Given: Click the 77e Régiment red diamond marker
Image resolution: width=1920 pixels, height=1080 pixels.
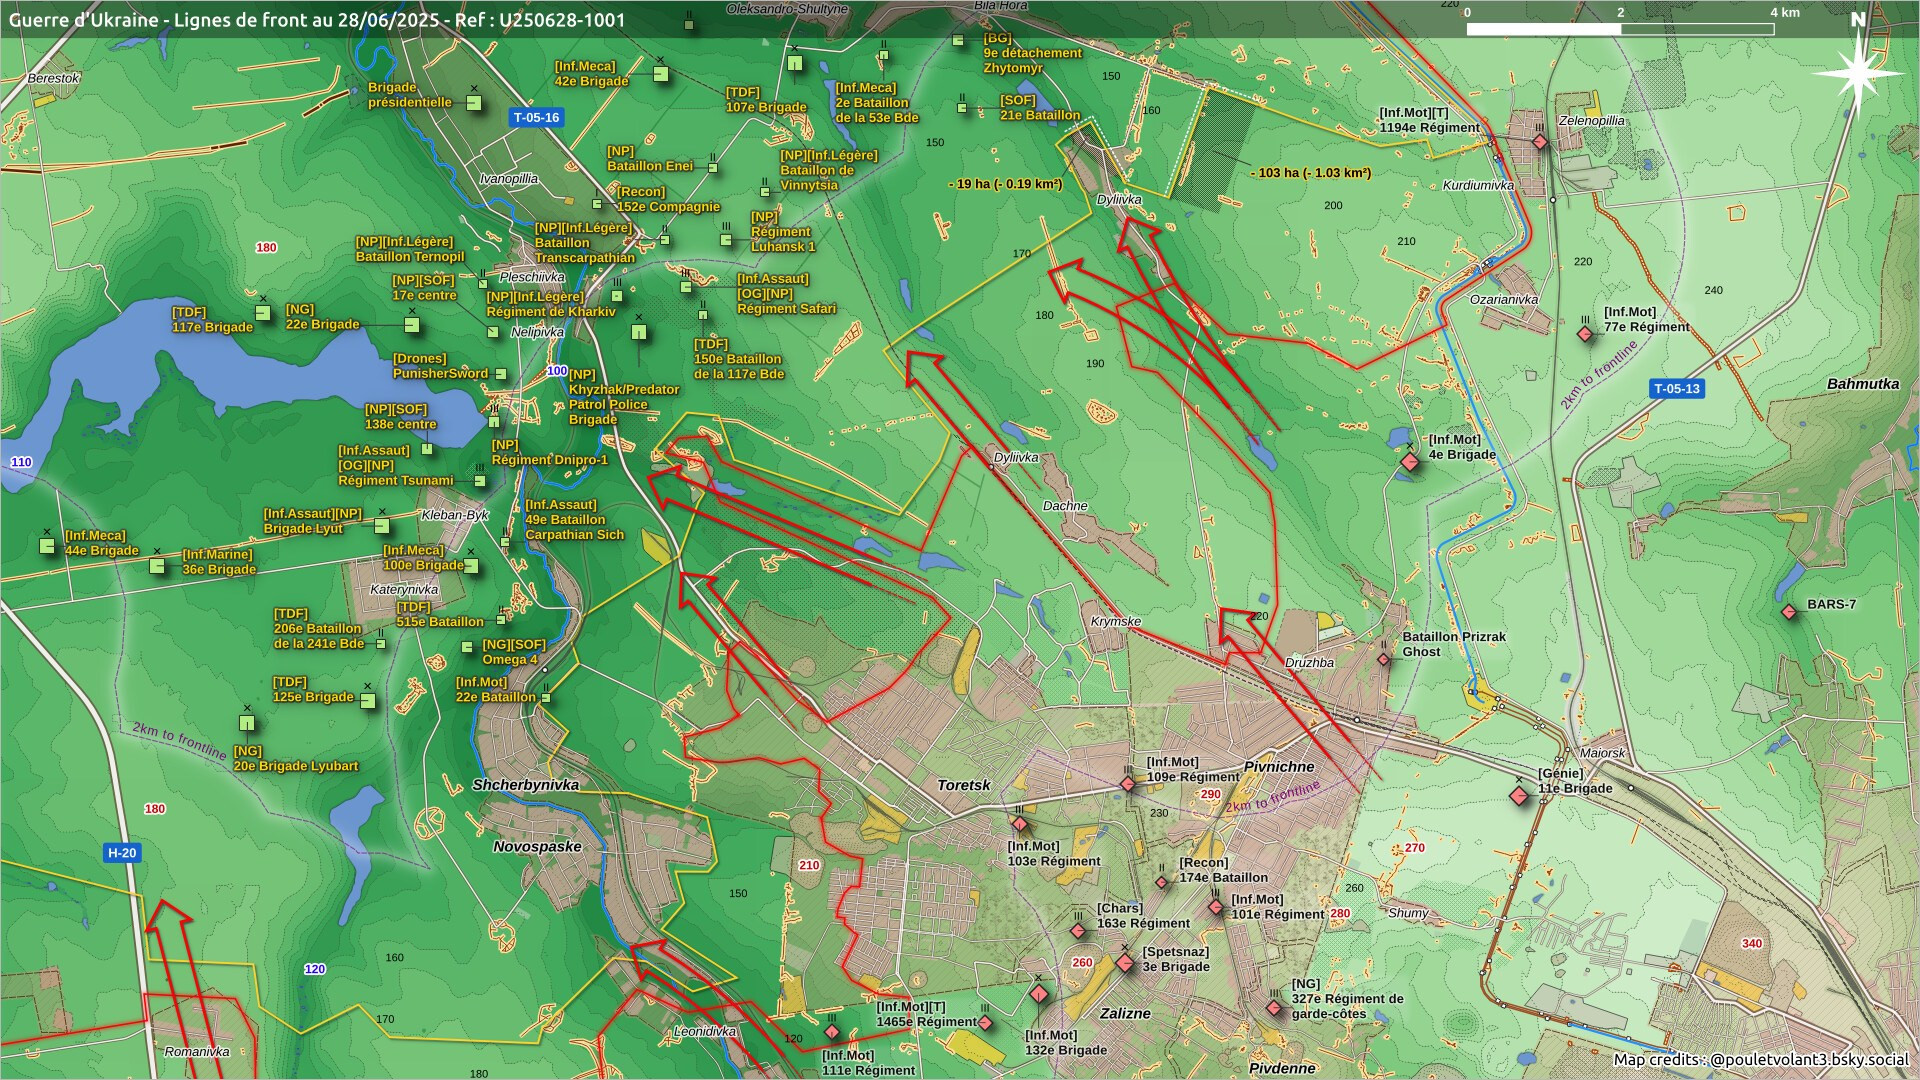Looking at the screenshot, I should coord(1585,334).
